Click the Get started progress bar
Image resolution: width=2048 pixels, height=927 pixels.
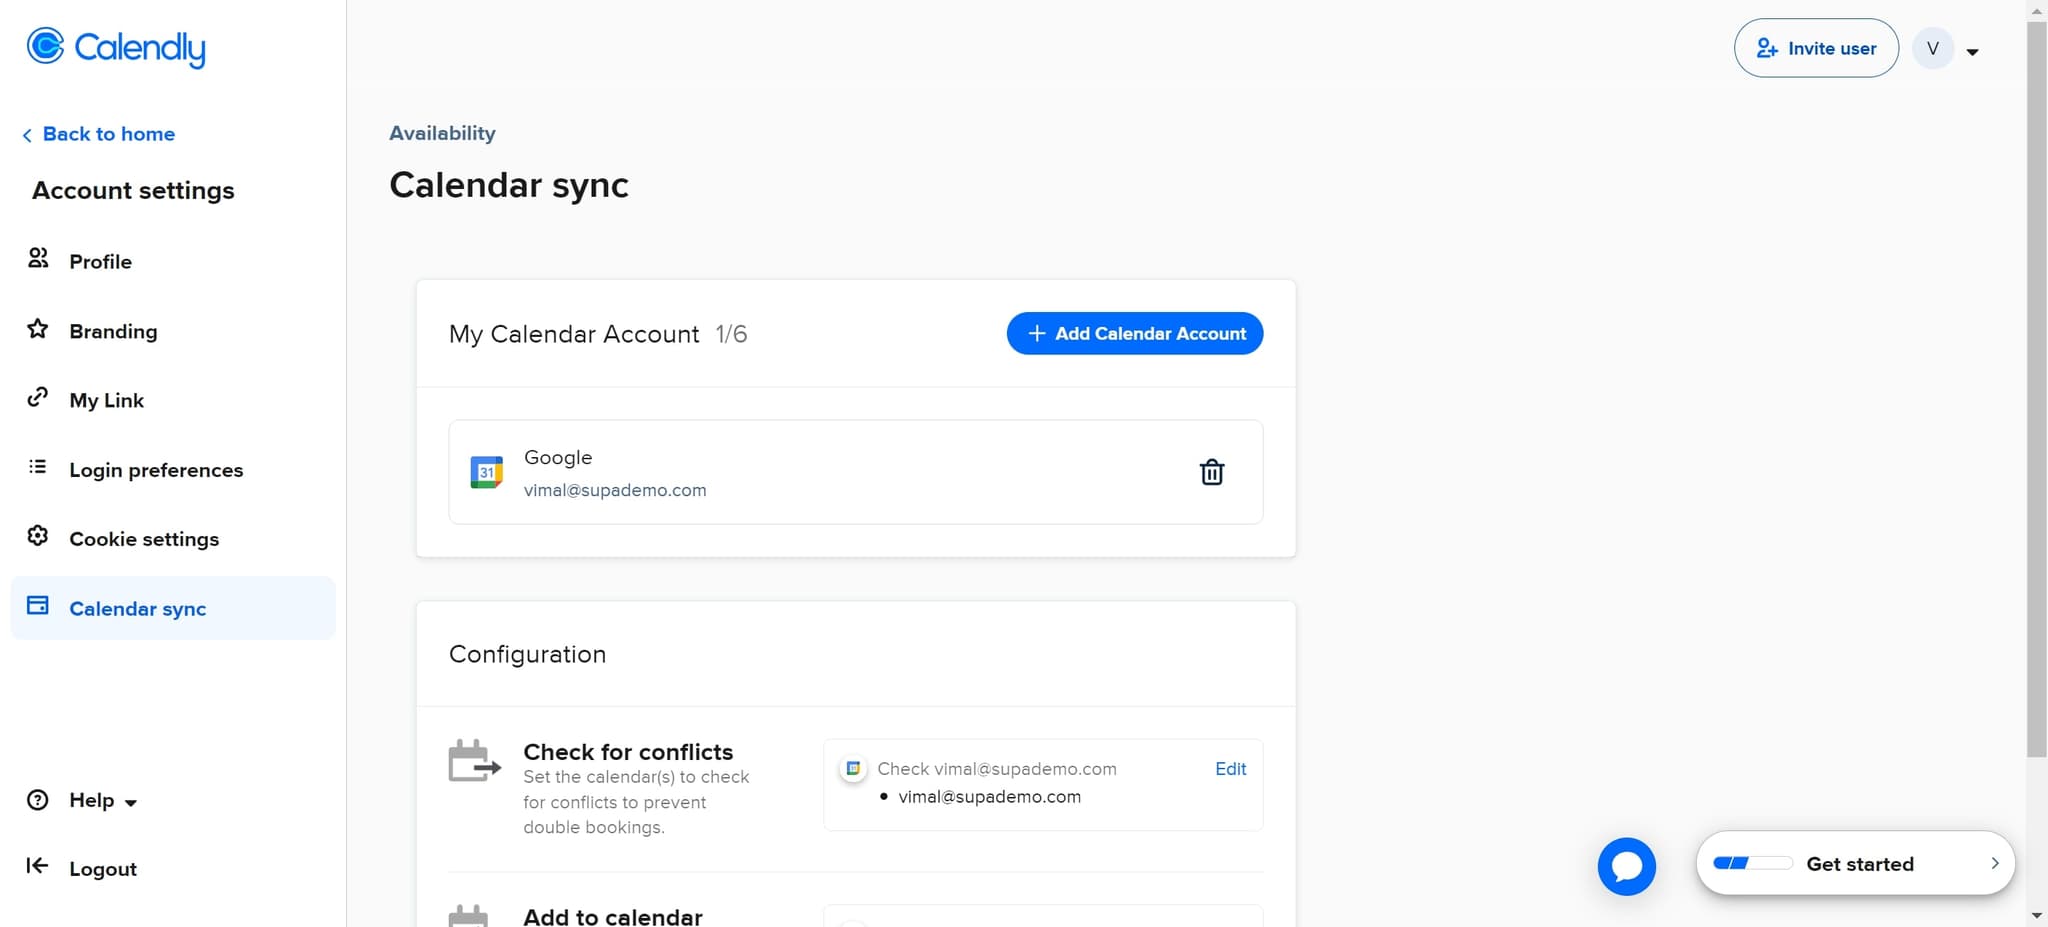[x=1752, y=862]
